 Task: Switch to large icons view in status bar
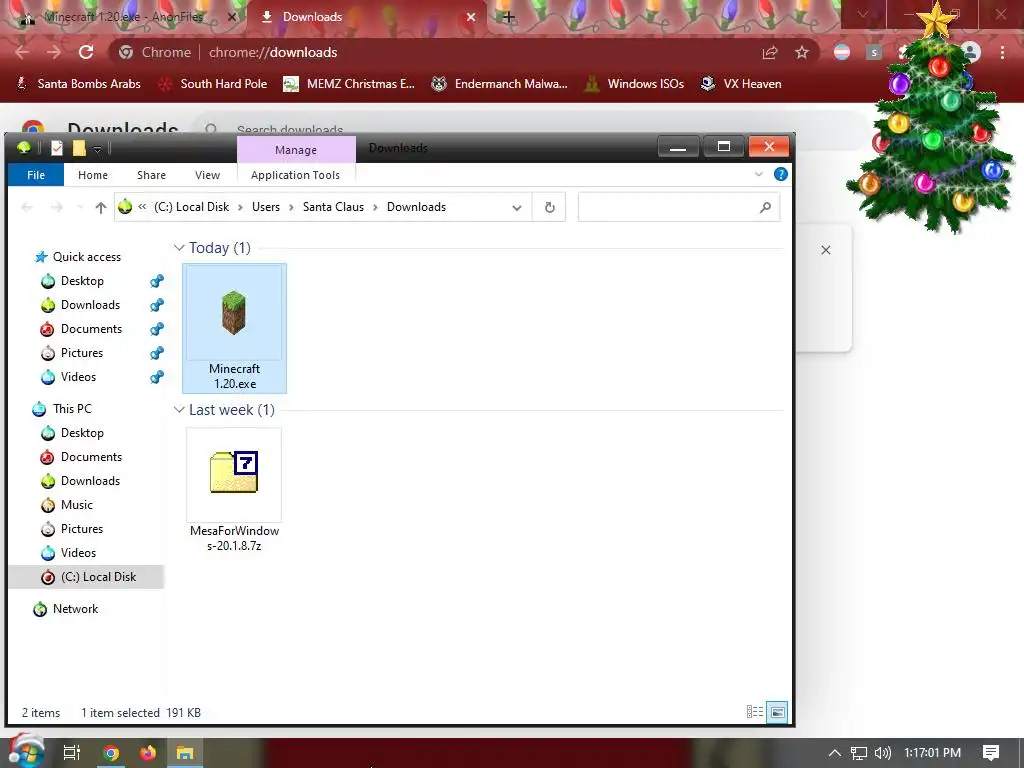(x=777, y=712)
